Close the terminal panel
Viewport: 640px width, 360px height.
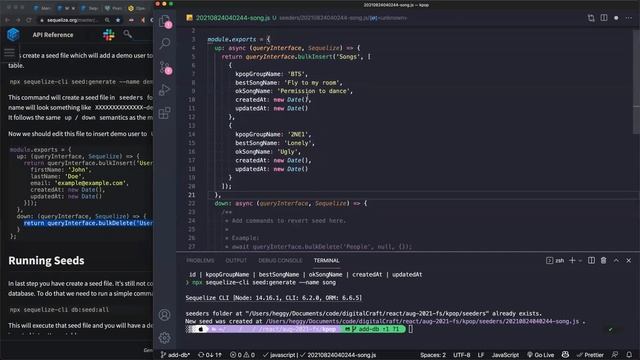click(629, 260)
